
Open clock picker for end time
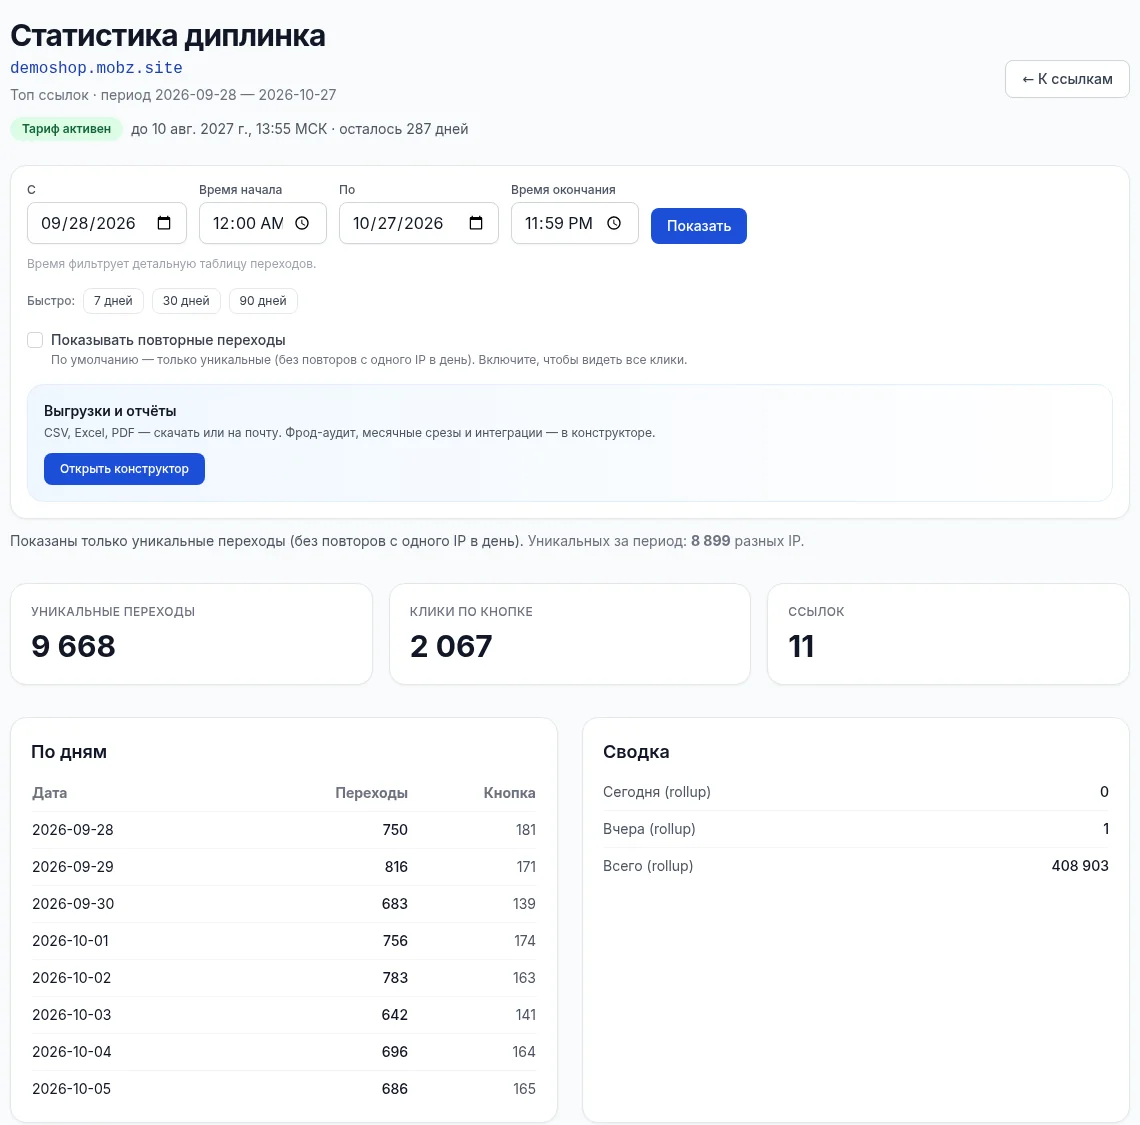614,223
